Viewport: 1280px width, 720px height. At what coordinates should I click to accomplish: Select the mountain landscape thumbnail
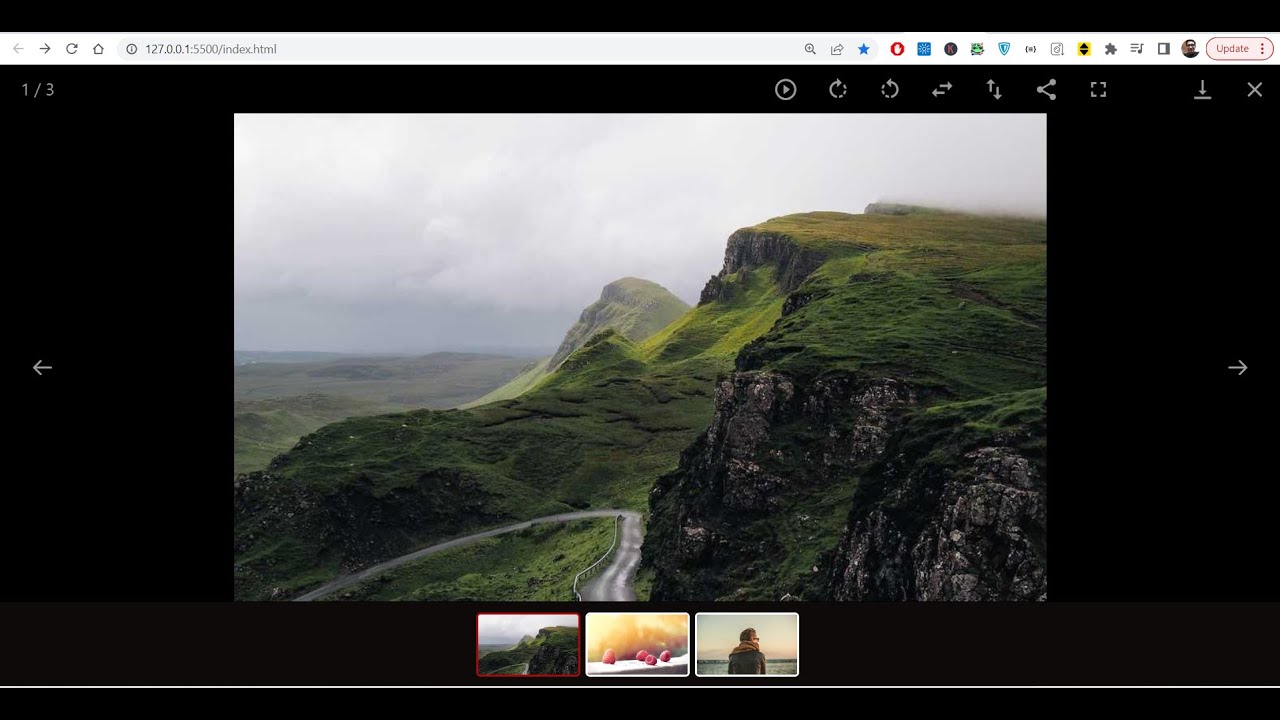(x=528, y=645)
